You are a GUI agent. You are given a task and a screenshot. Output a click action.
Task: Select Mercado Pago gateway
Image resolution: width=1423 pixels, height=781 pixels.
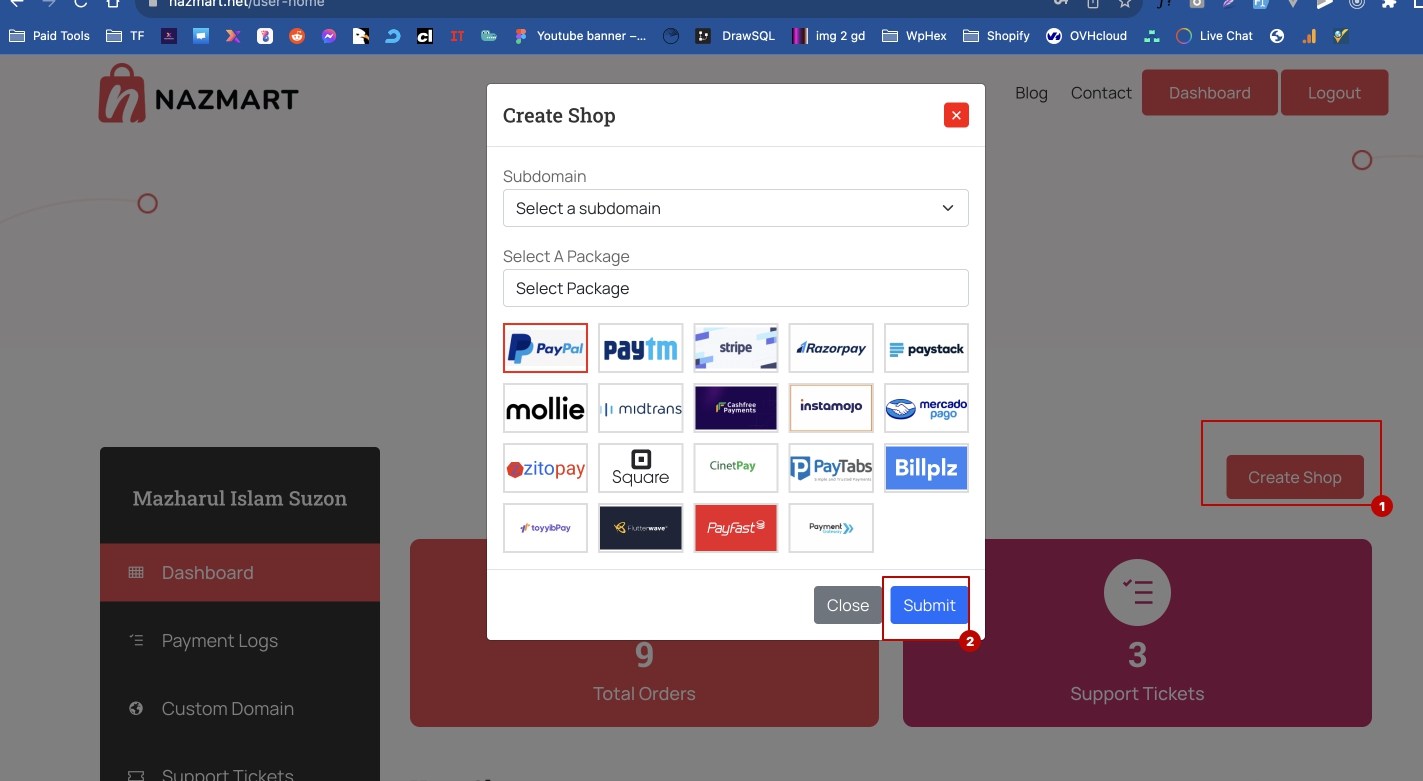[x=926, y=408]
